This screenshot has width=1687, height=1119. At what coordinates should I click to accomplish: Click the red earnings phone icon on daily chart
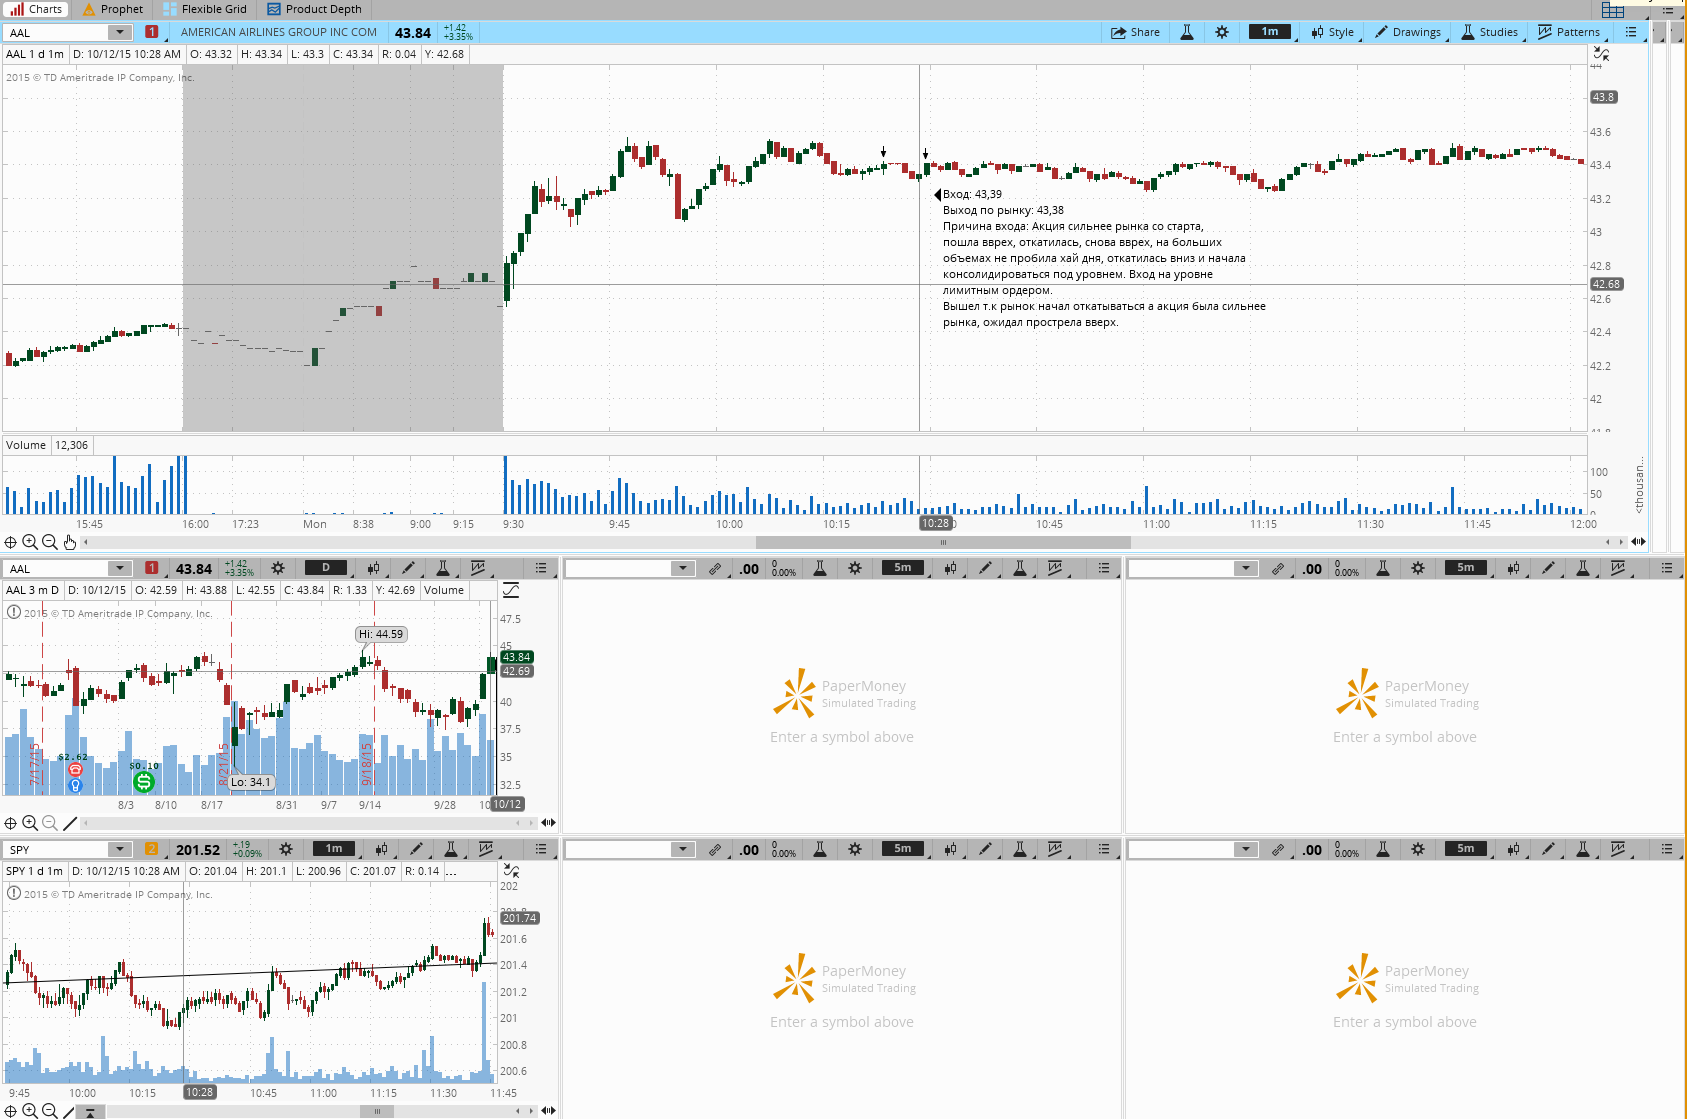(75, 769)
